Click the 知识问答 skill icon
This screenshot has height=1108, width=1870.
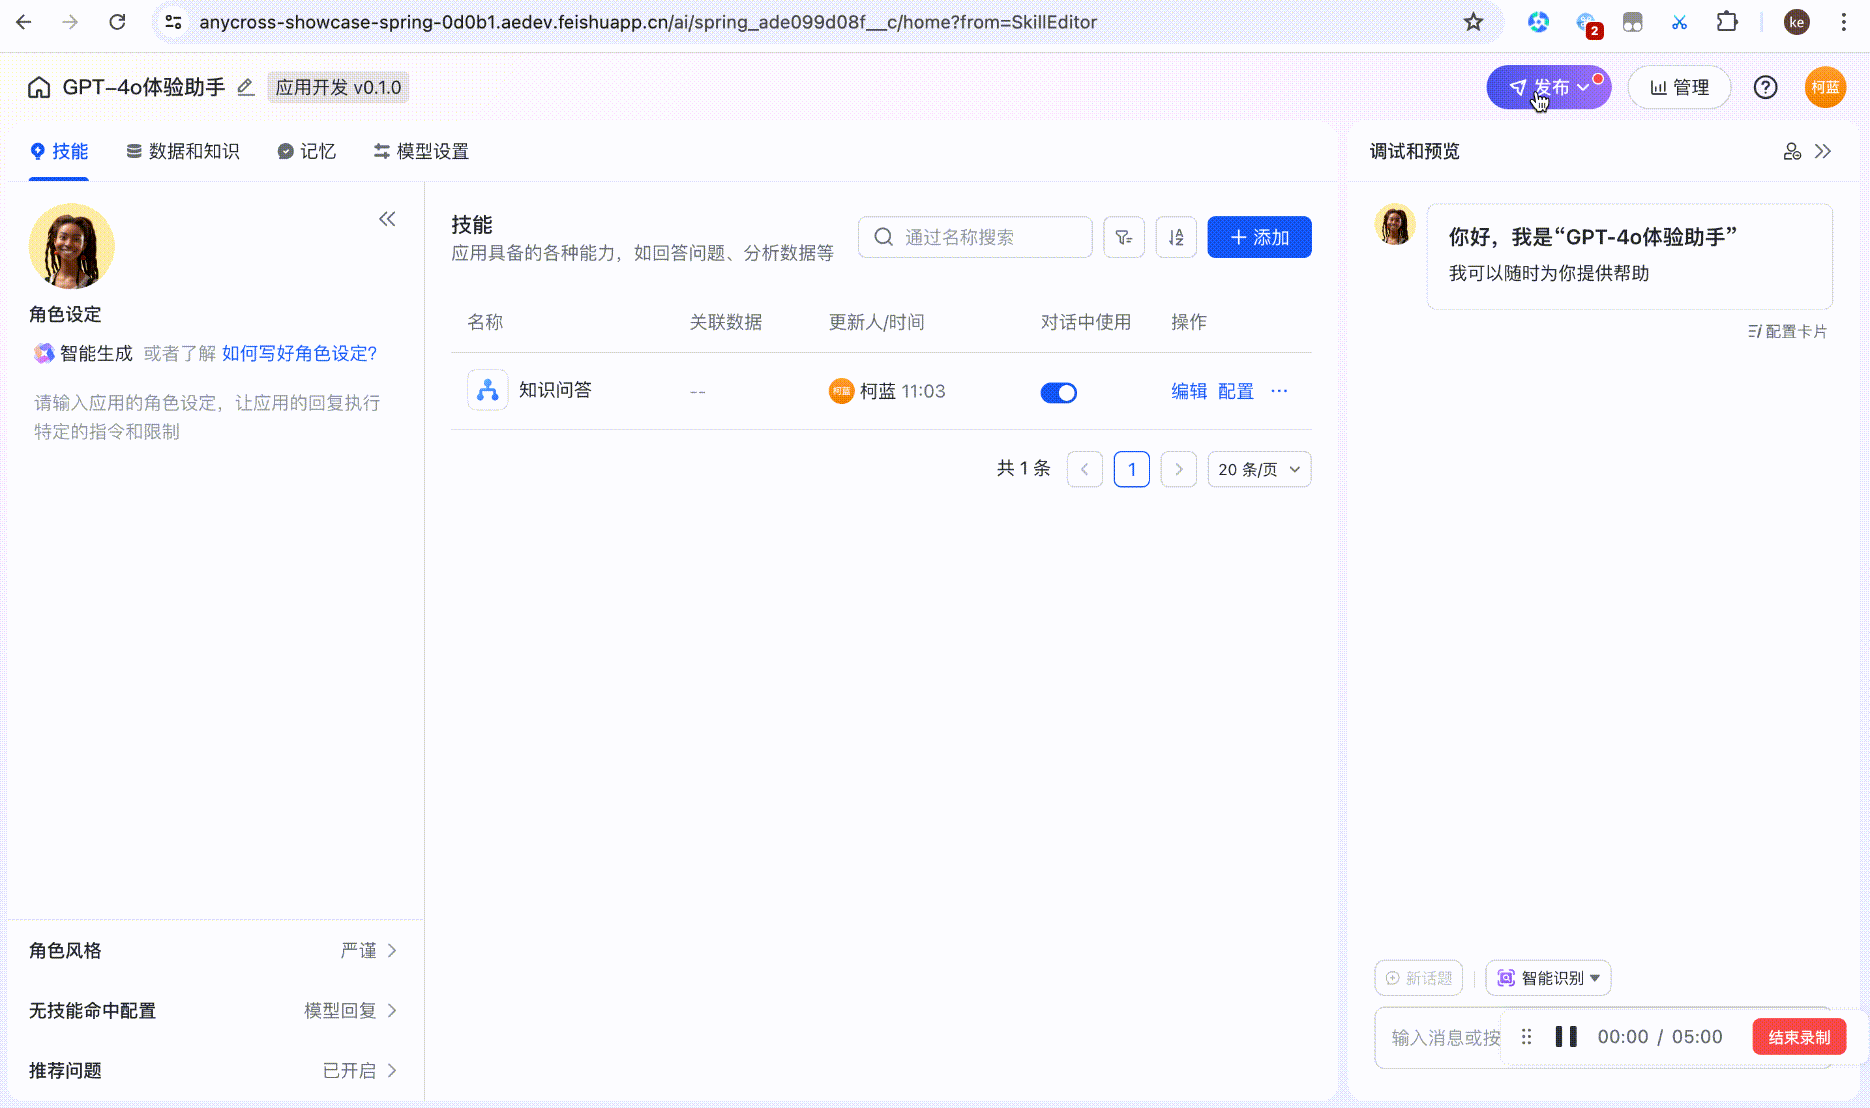pyautogui.click(x=488, y=390)
